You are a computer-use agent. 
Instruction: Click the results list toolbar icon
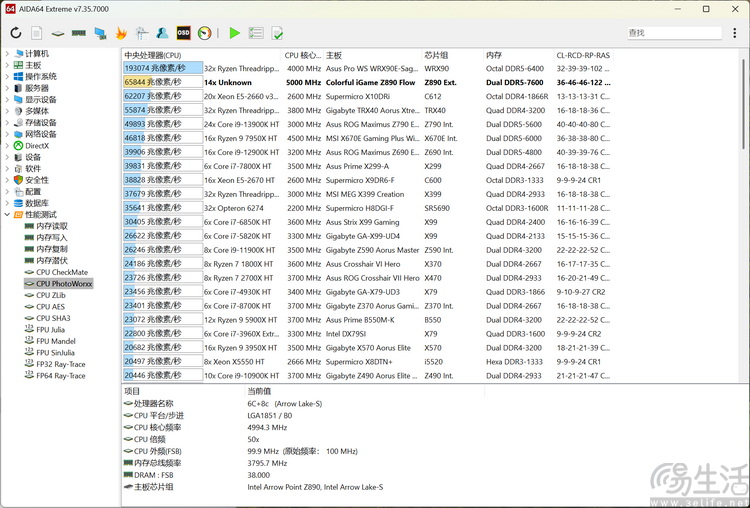[x=256, y=33]
